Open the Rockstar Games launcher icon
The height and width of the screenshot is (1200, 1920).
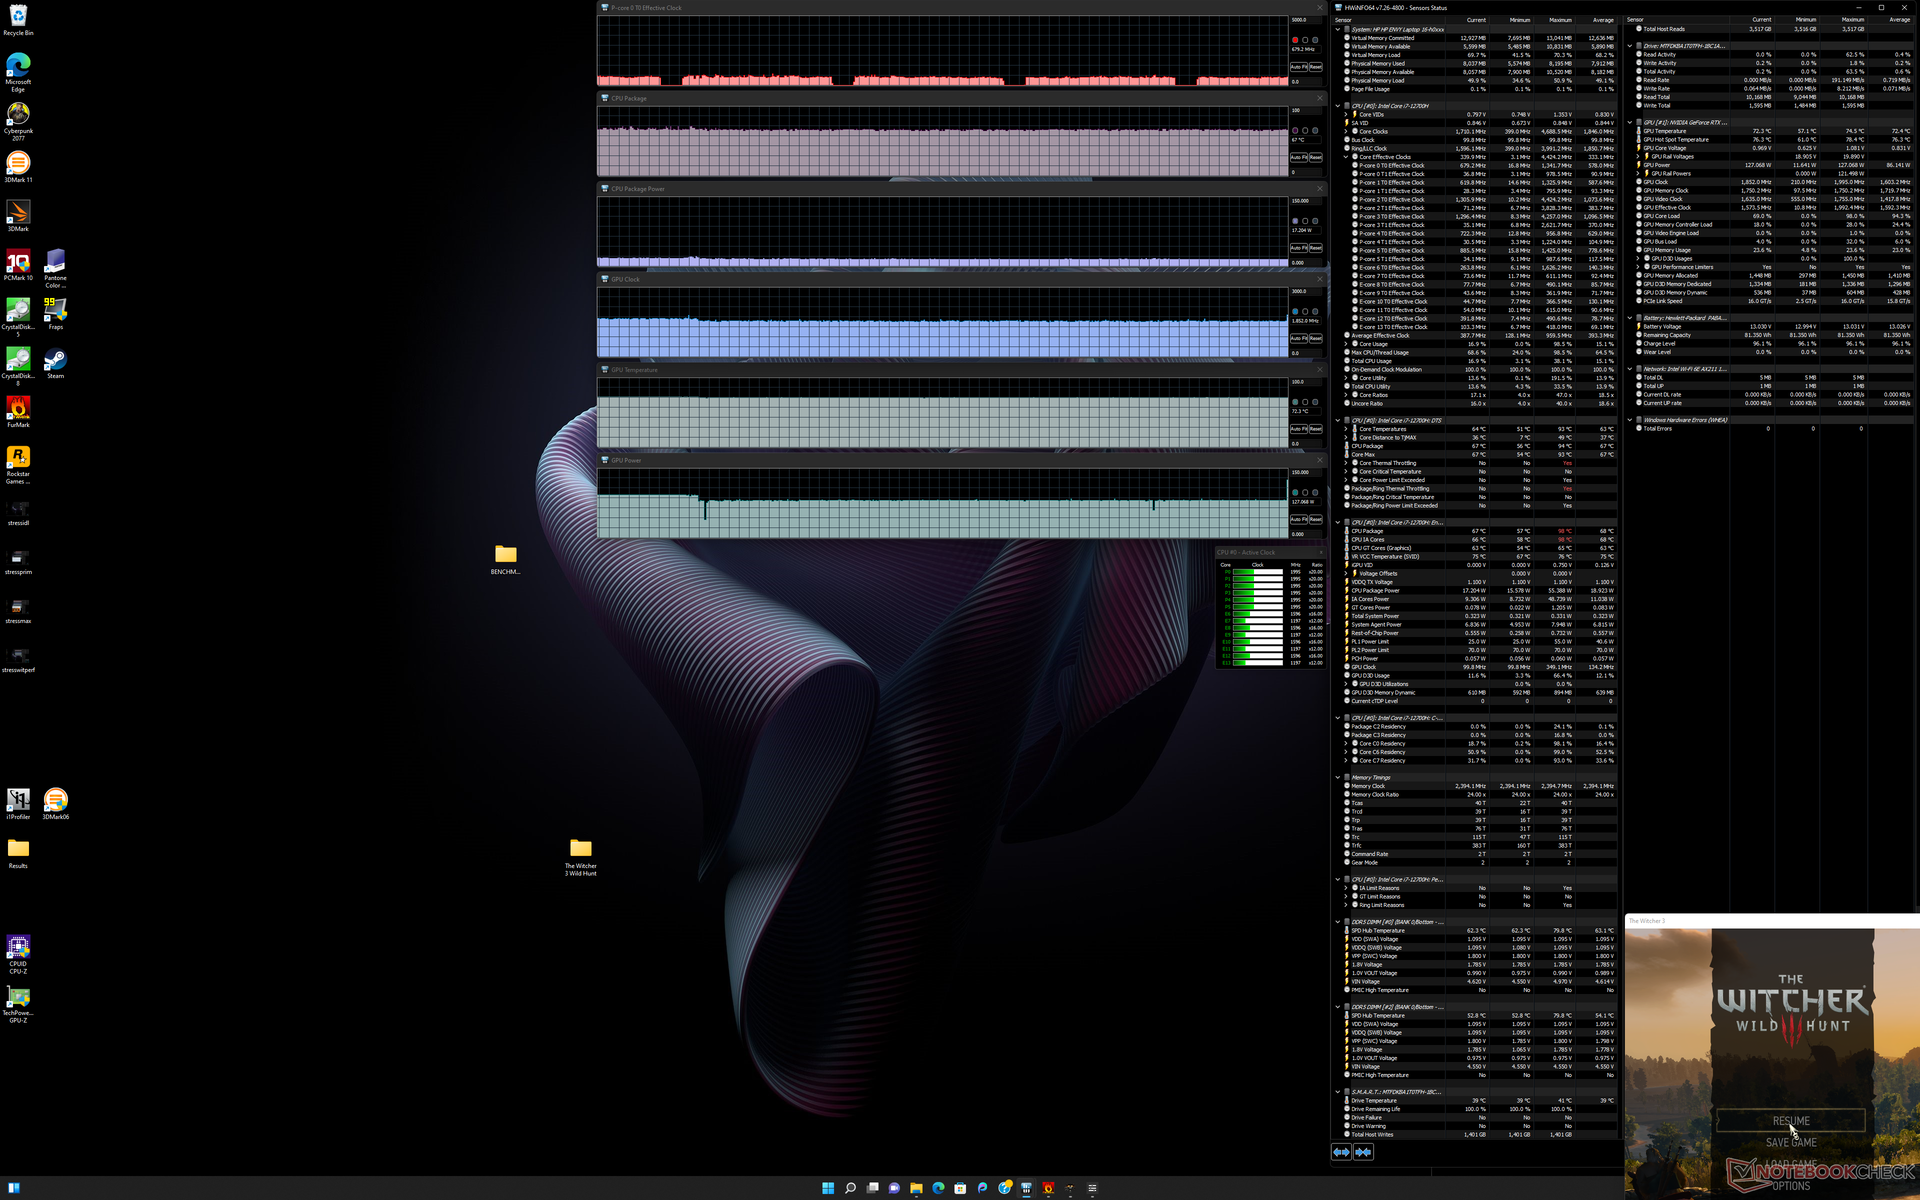tap(18, 458)
